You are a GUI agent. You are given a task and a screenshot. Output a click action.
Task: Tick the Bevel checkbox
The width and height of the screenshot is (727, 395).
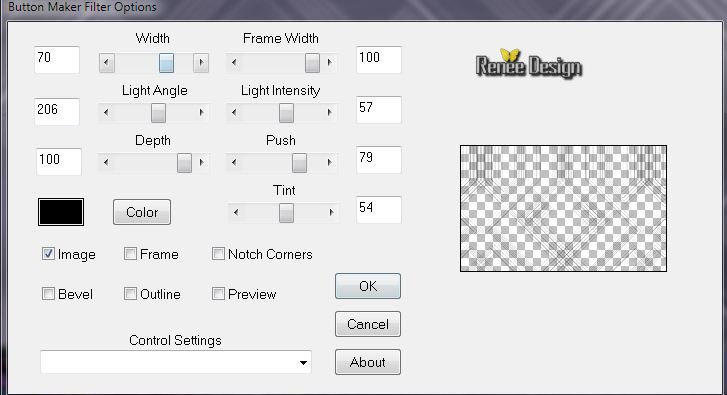pyautogui.click(x=48, y=293)
